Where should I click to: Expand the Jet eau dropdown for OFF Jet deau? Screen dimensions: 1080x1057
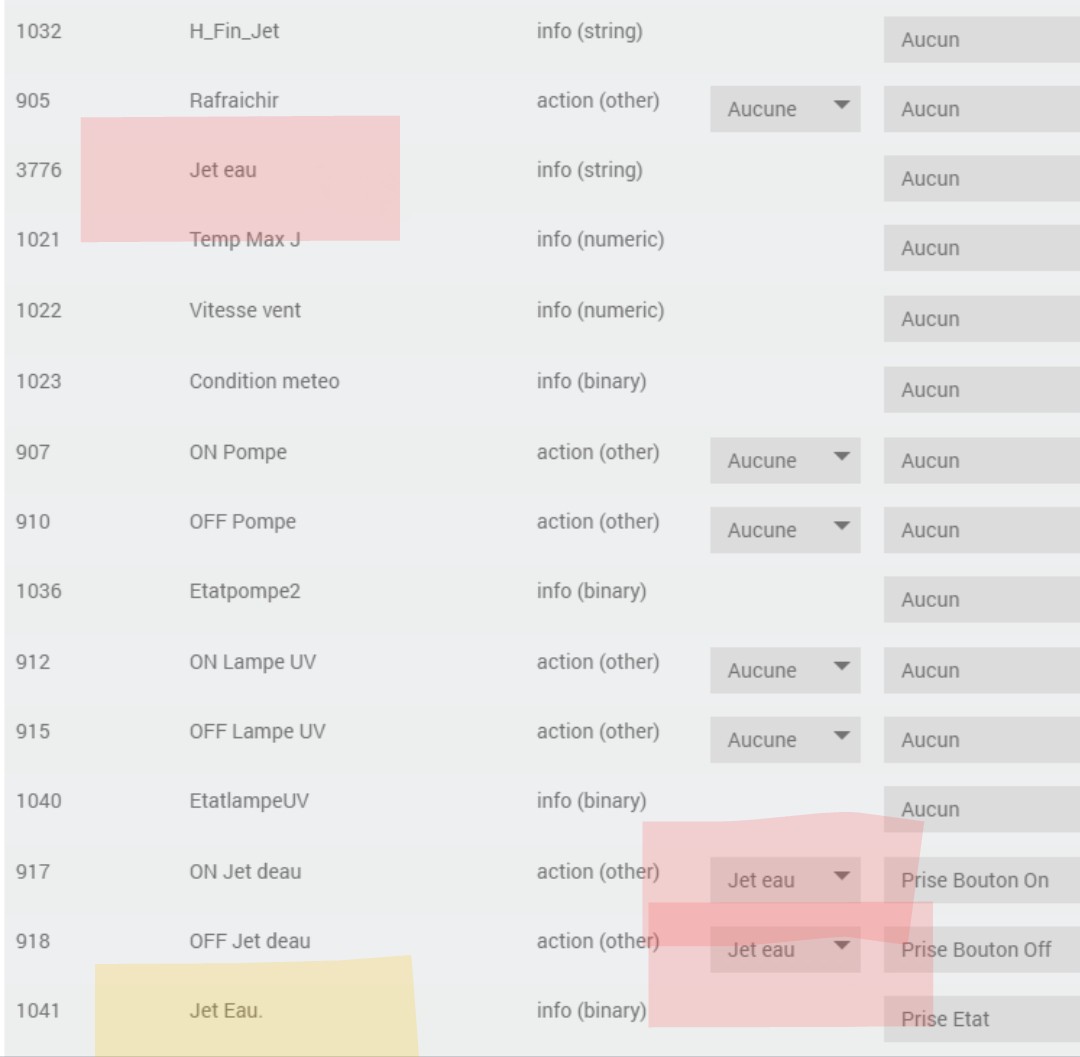785,950
